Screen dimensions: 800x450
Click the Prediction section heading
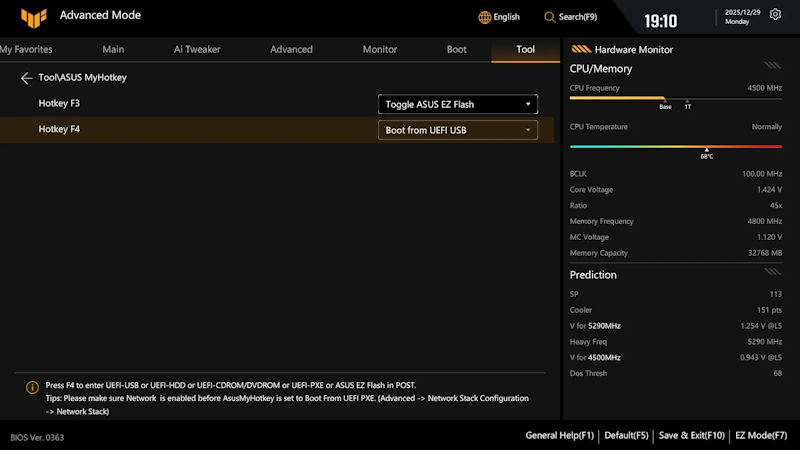click(593, 275)
